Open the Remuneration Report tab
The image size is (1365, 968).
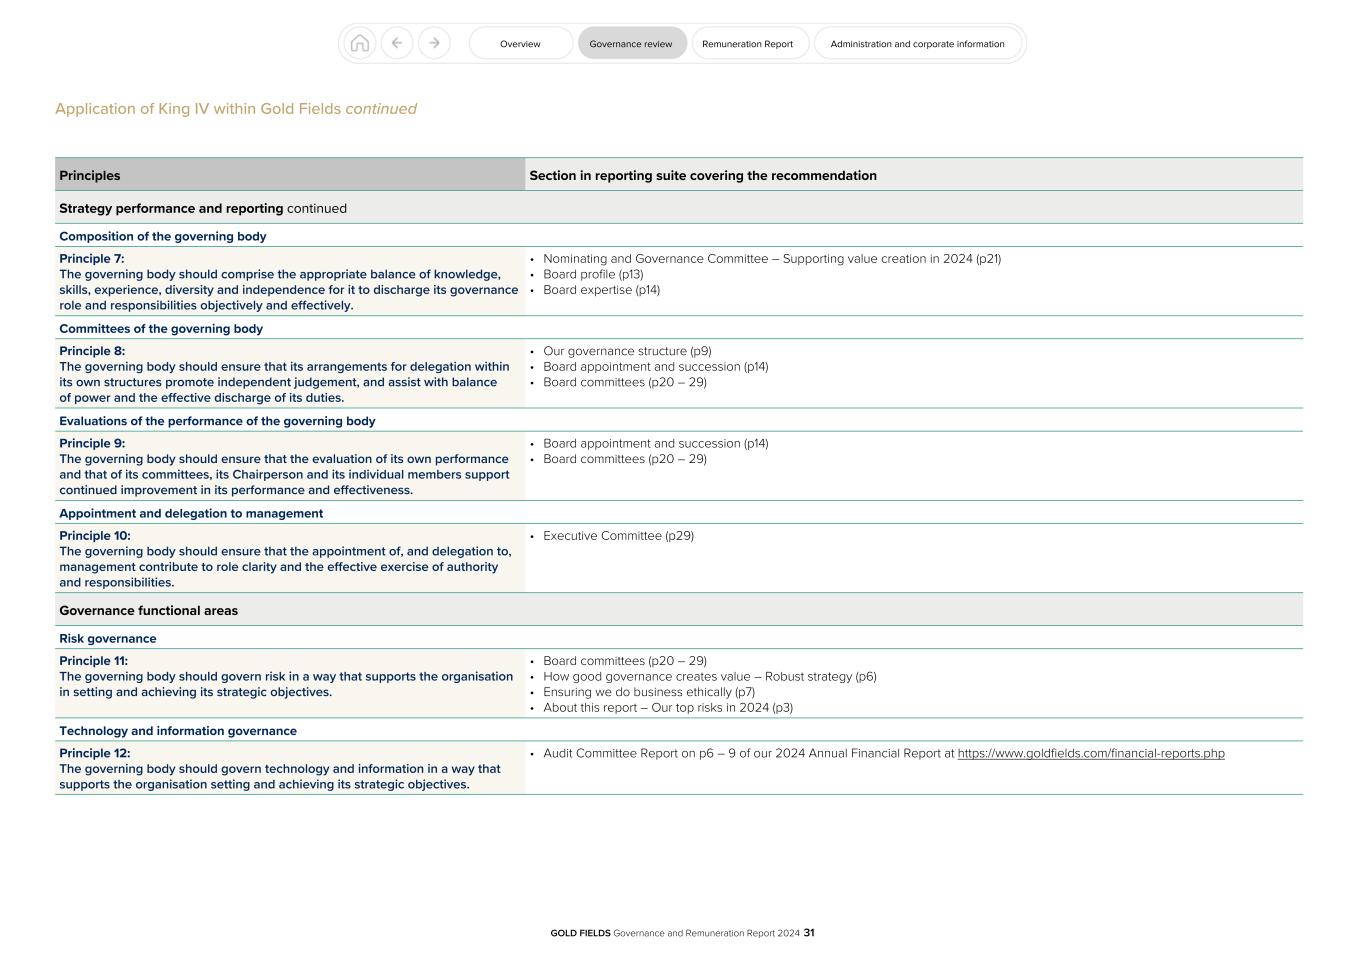(x=749, y=43)
